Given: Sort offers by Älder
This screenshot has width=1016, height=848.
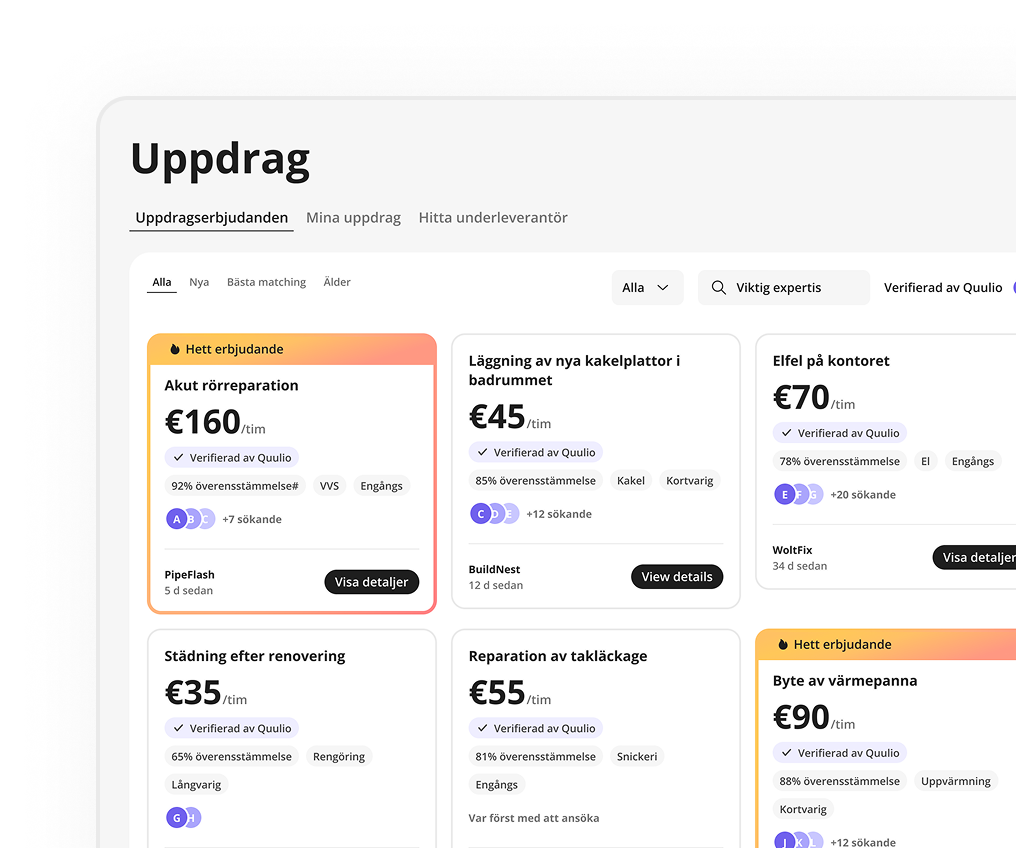Looking at the screenshot, I should pos(337,282).
